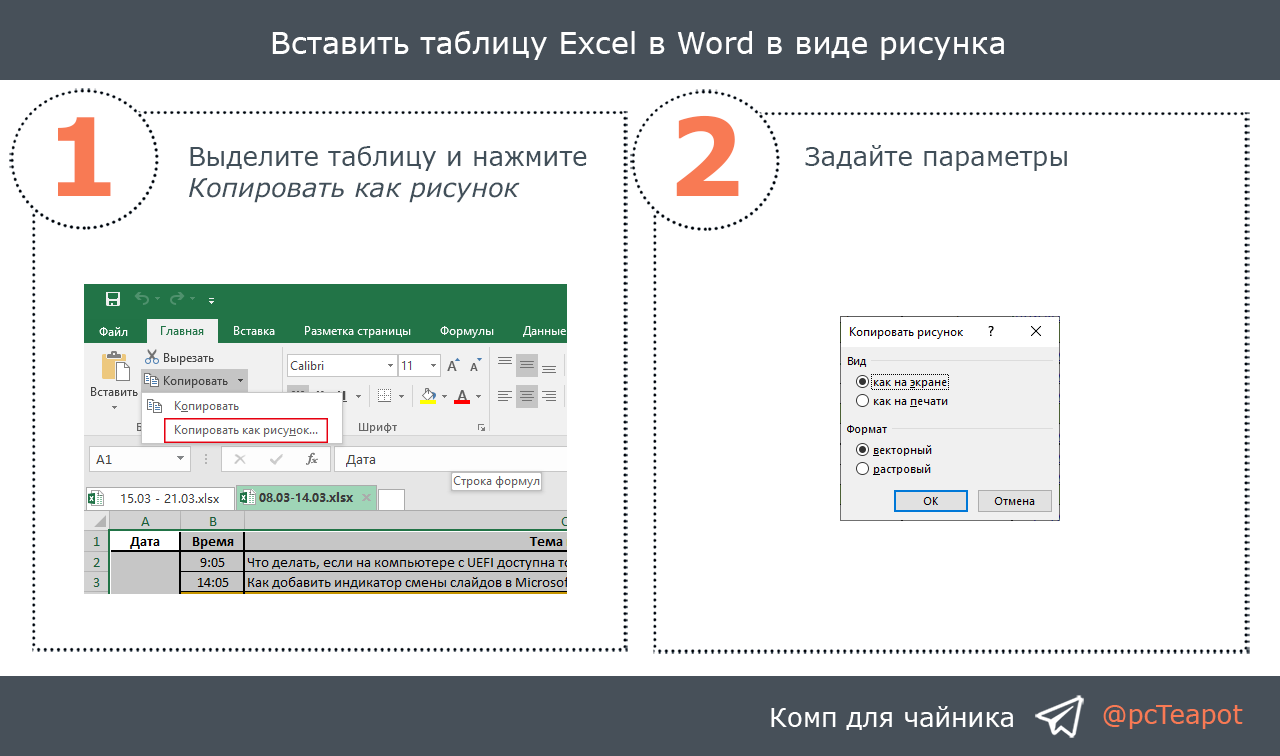Screen dimensions: 1280x756
Task: Select the cell with time 14:05
Action: [x=213, y=582]
